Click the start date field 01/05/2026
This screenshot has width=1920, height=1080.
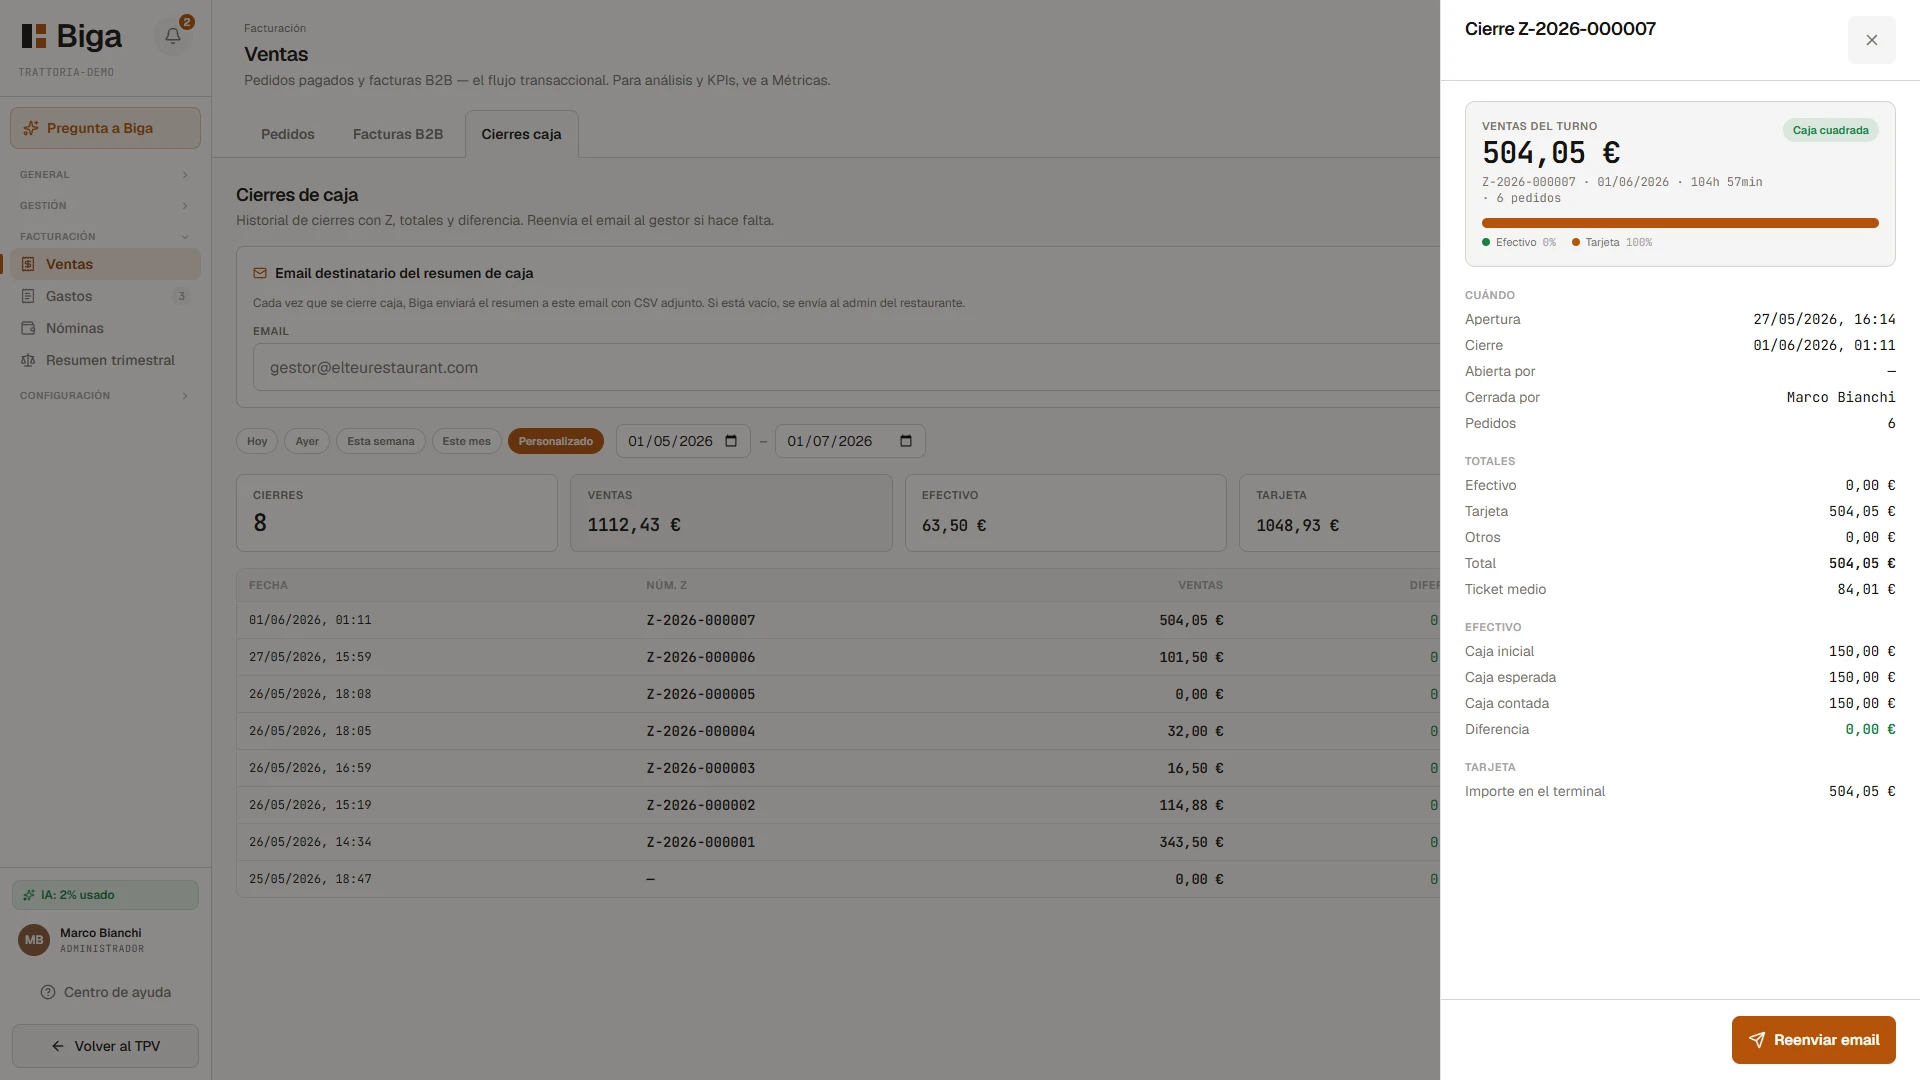[682, 441]
